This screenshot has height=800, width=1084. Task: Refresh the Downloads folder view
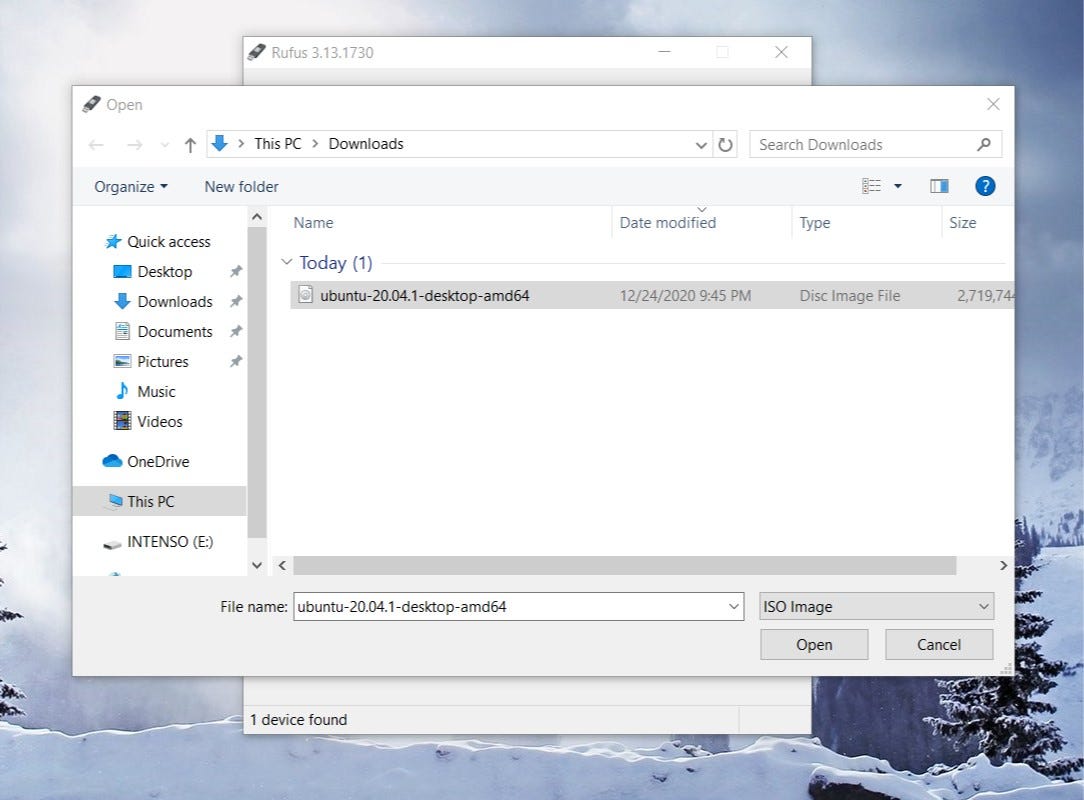pos(726,145)
